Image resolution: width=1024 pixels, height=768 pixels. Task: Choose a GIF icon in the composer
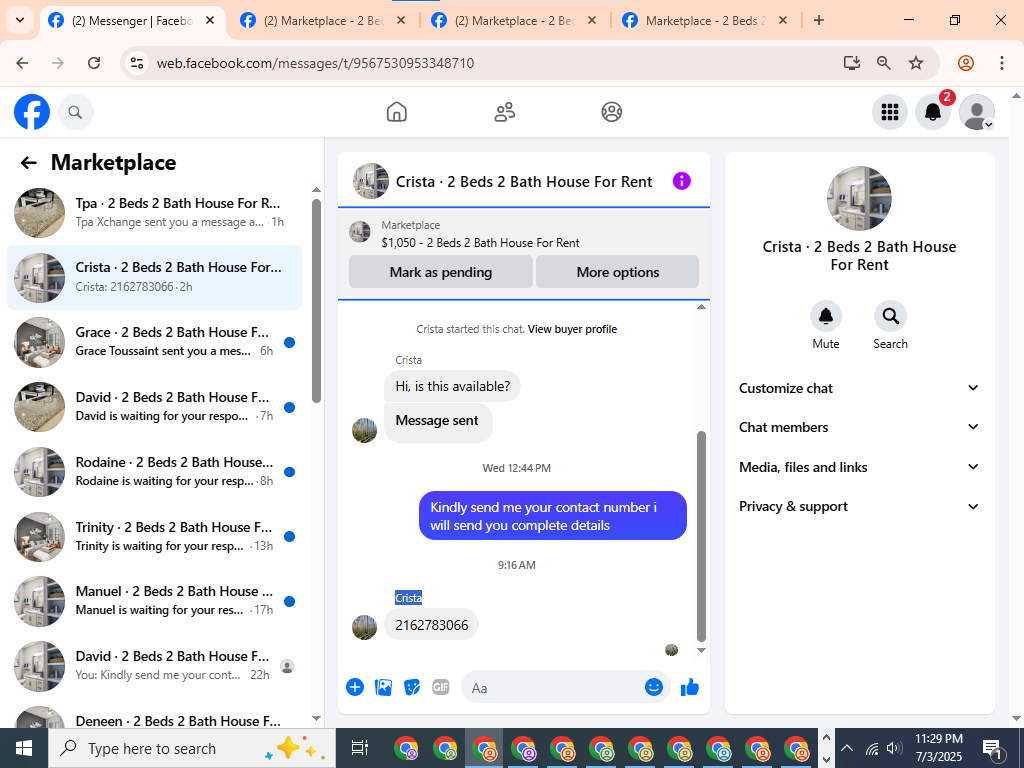(x=441, y=687)
